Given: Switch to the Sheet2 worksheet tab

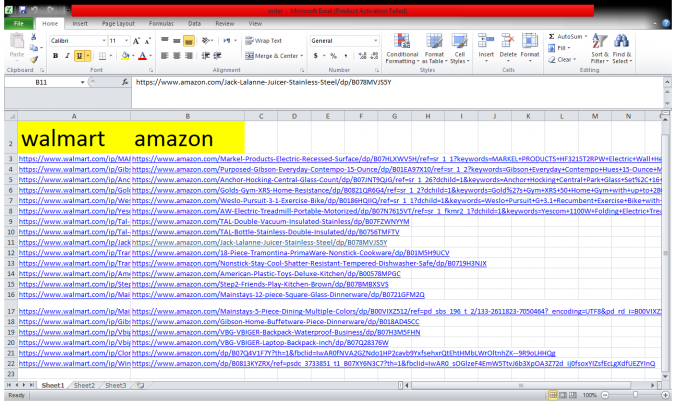Looking at the screenshot, I should (84, 384).
